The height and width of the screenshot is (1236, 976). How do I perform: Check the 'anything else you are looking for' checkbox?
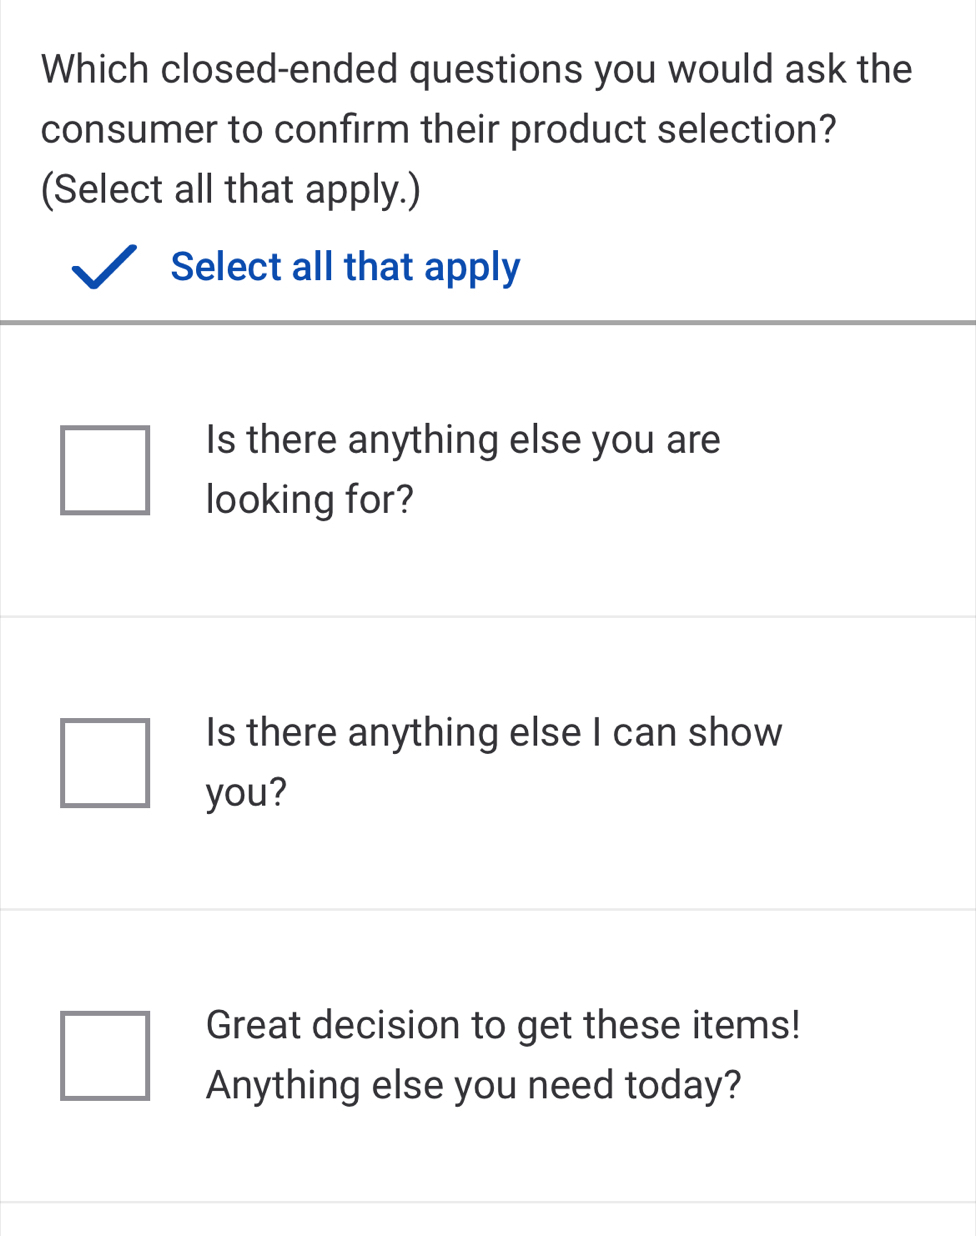coord(105,470)
